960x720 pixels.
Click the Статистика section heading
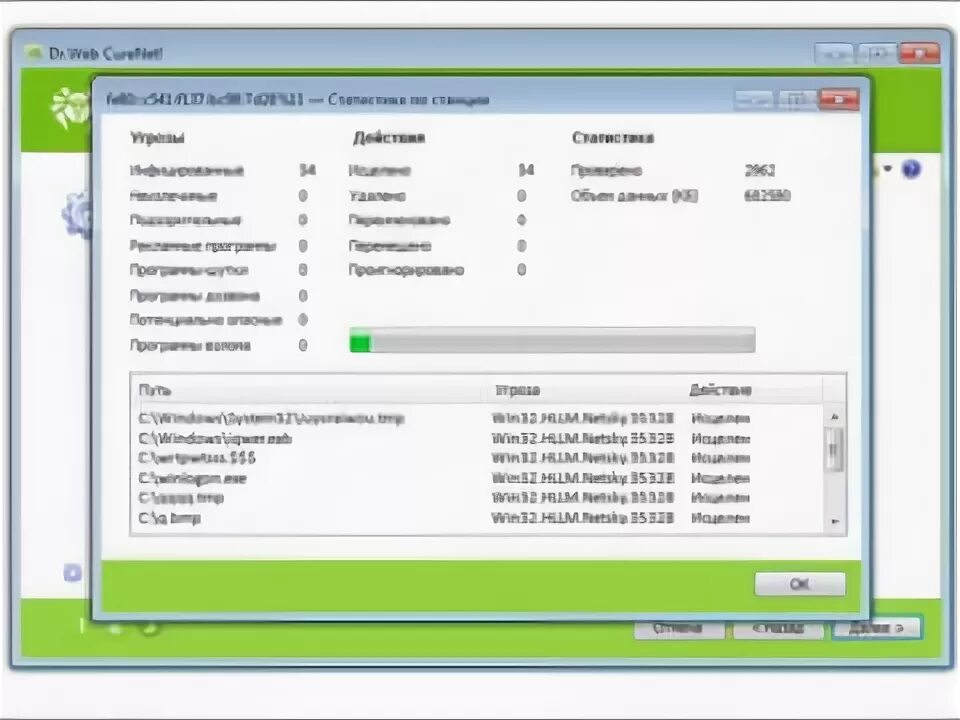pyautogui.click(x=613, y=138)
